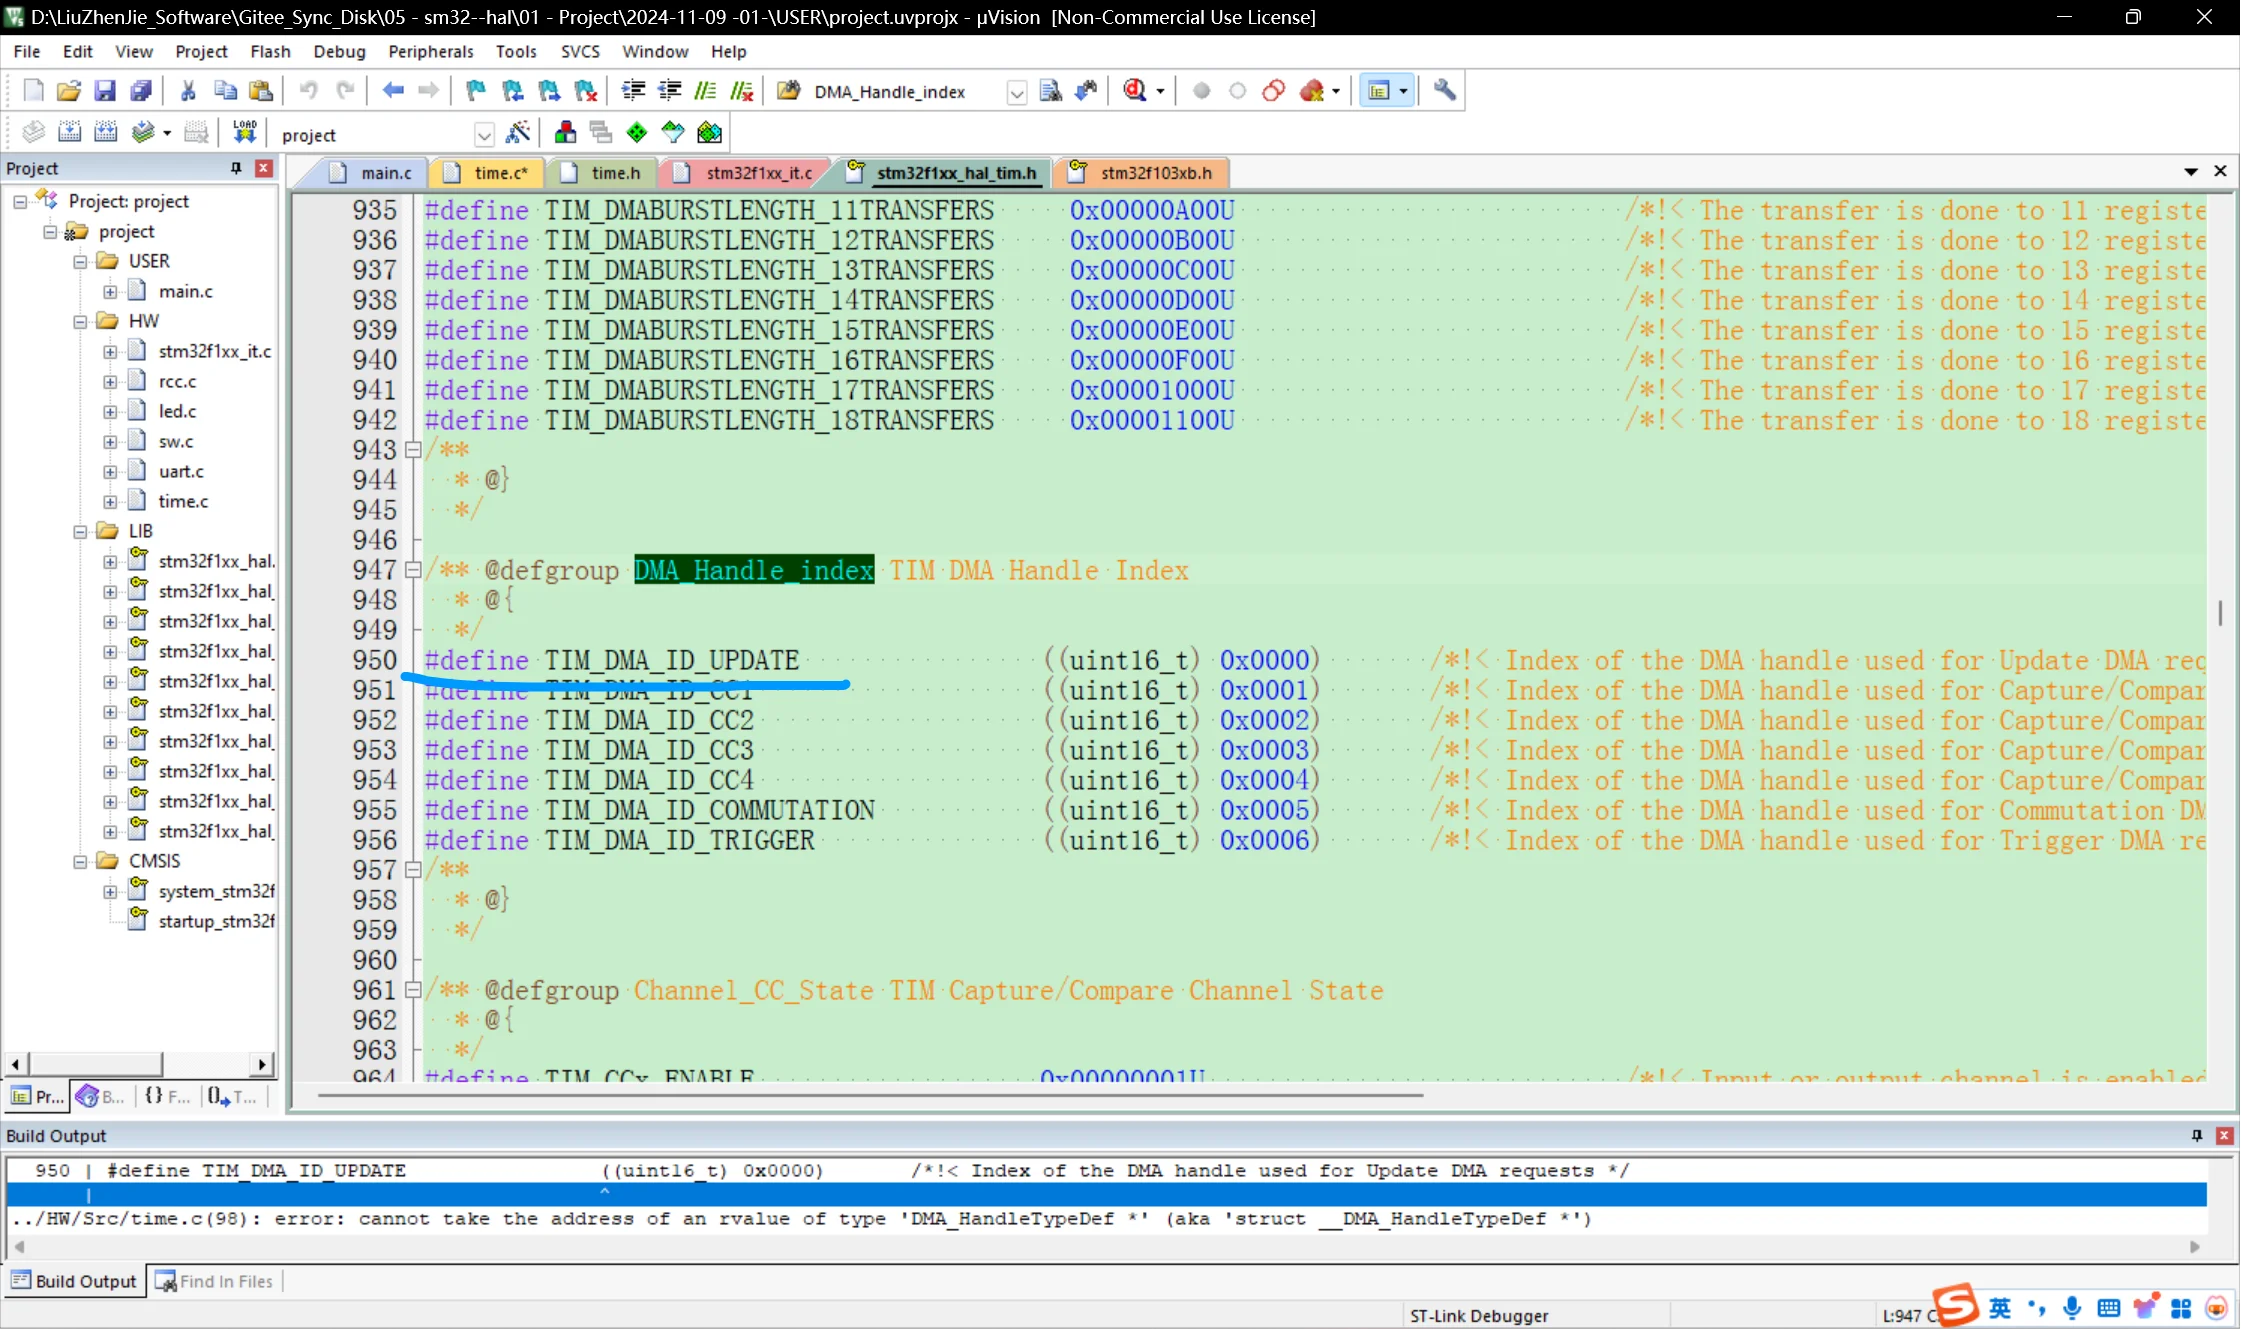Collapse the USER folder in tree
This screenshot has height=1329, width=2241.
[x=80, y=261]
